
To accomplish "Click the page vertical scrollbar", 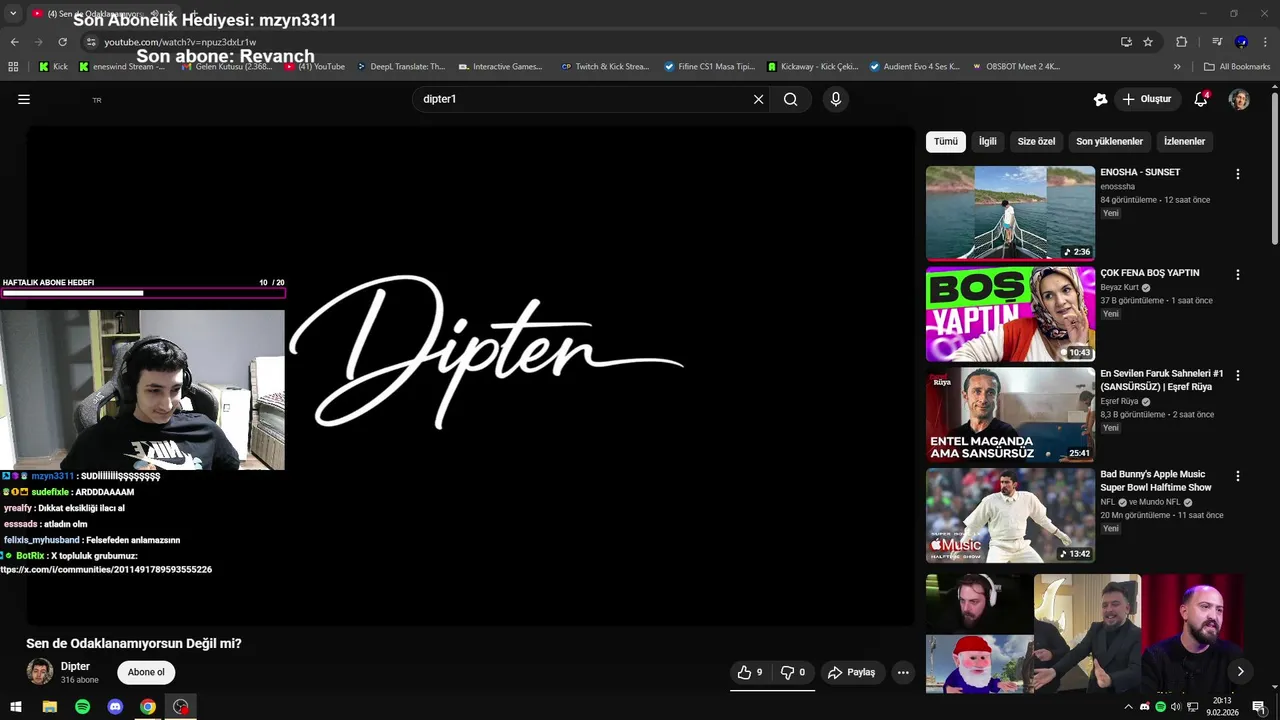I will [x=1274, y=166].
